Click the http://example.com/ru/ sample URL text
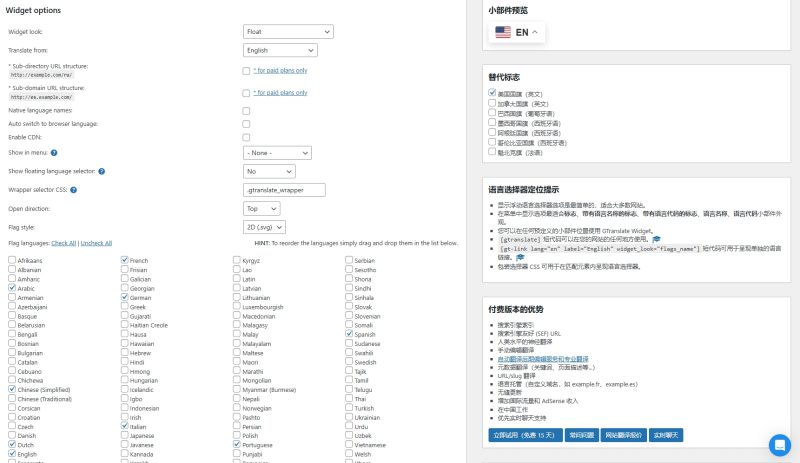 tap(41, 75)
